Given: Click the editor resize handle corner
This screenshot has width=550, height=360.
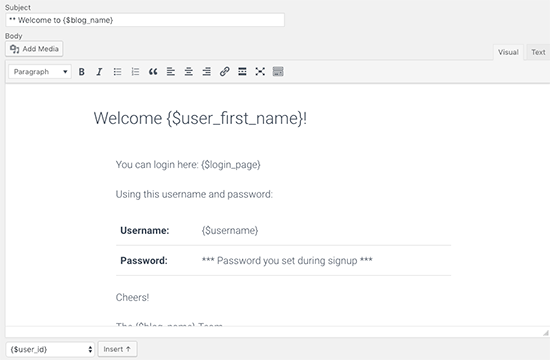Looking at the screenshot, I should 545,333.
